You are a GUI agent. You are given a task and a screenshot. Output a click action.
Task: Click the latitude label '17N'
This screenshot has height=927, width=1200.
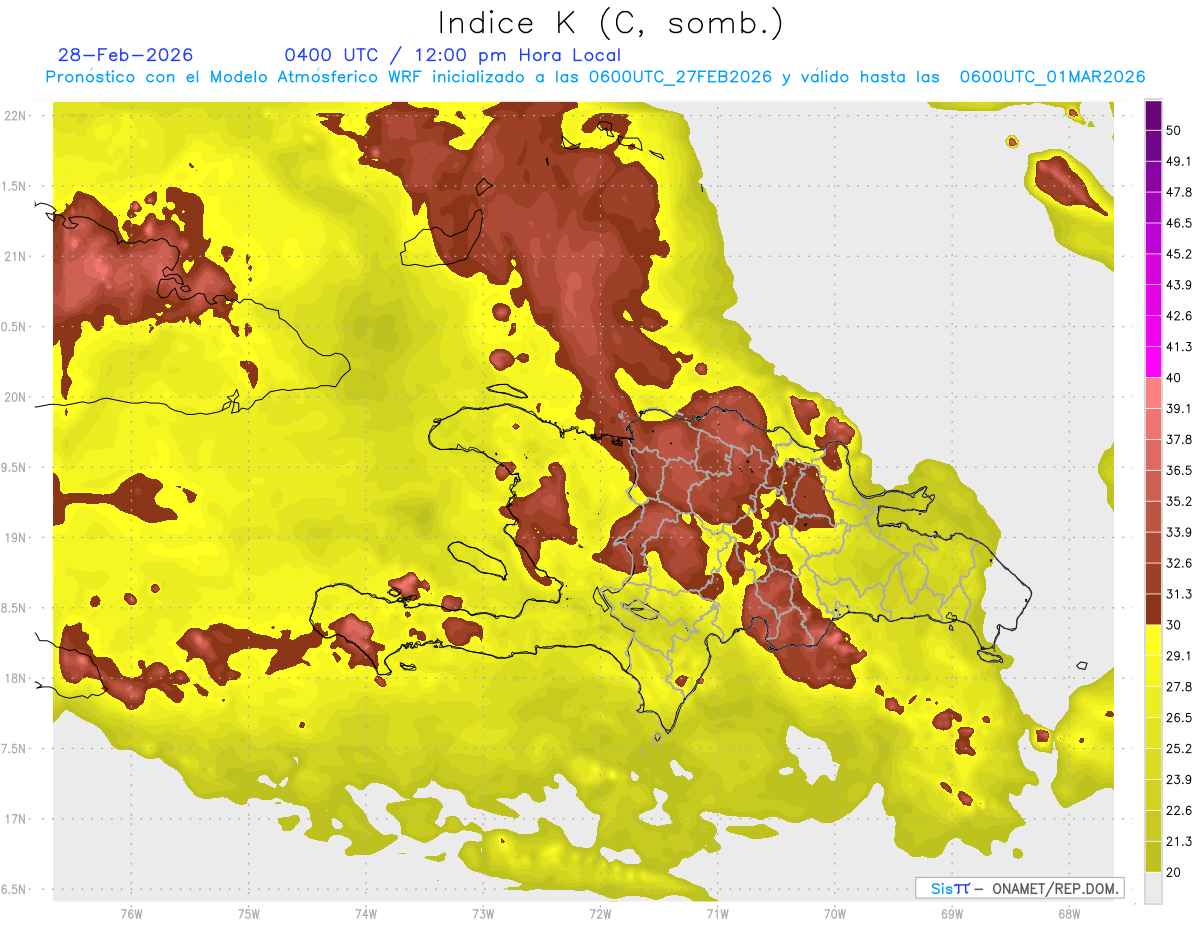point(17,820)
